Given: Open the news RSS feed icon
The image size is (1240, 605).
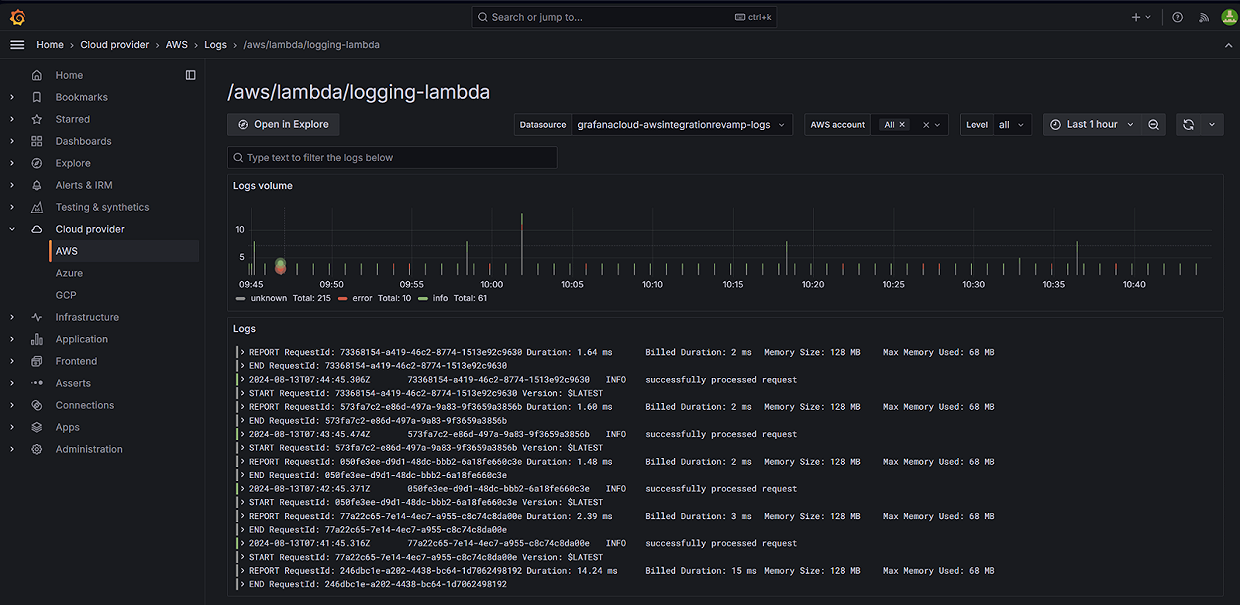Looking at the screenshot, I should coord(1203,17).
